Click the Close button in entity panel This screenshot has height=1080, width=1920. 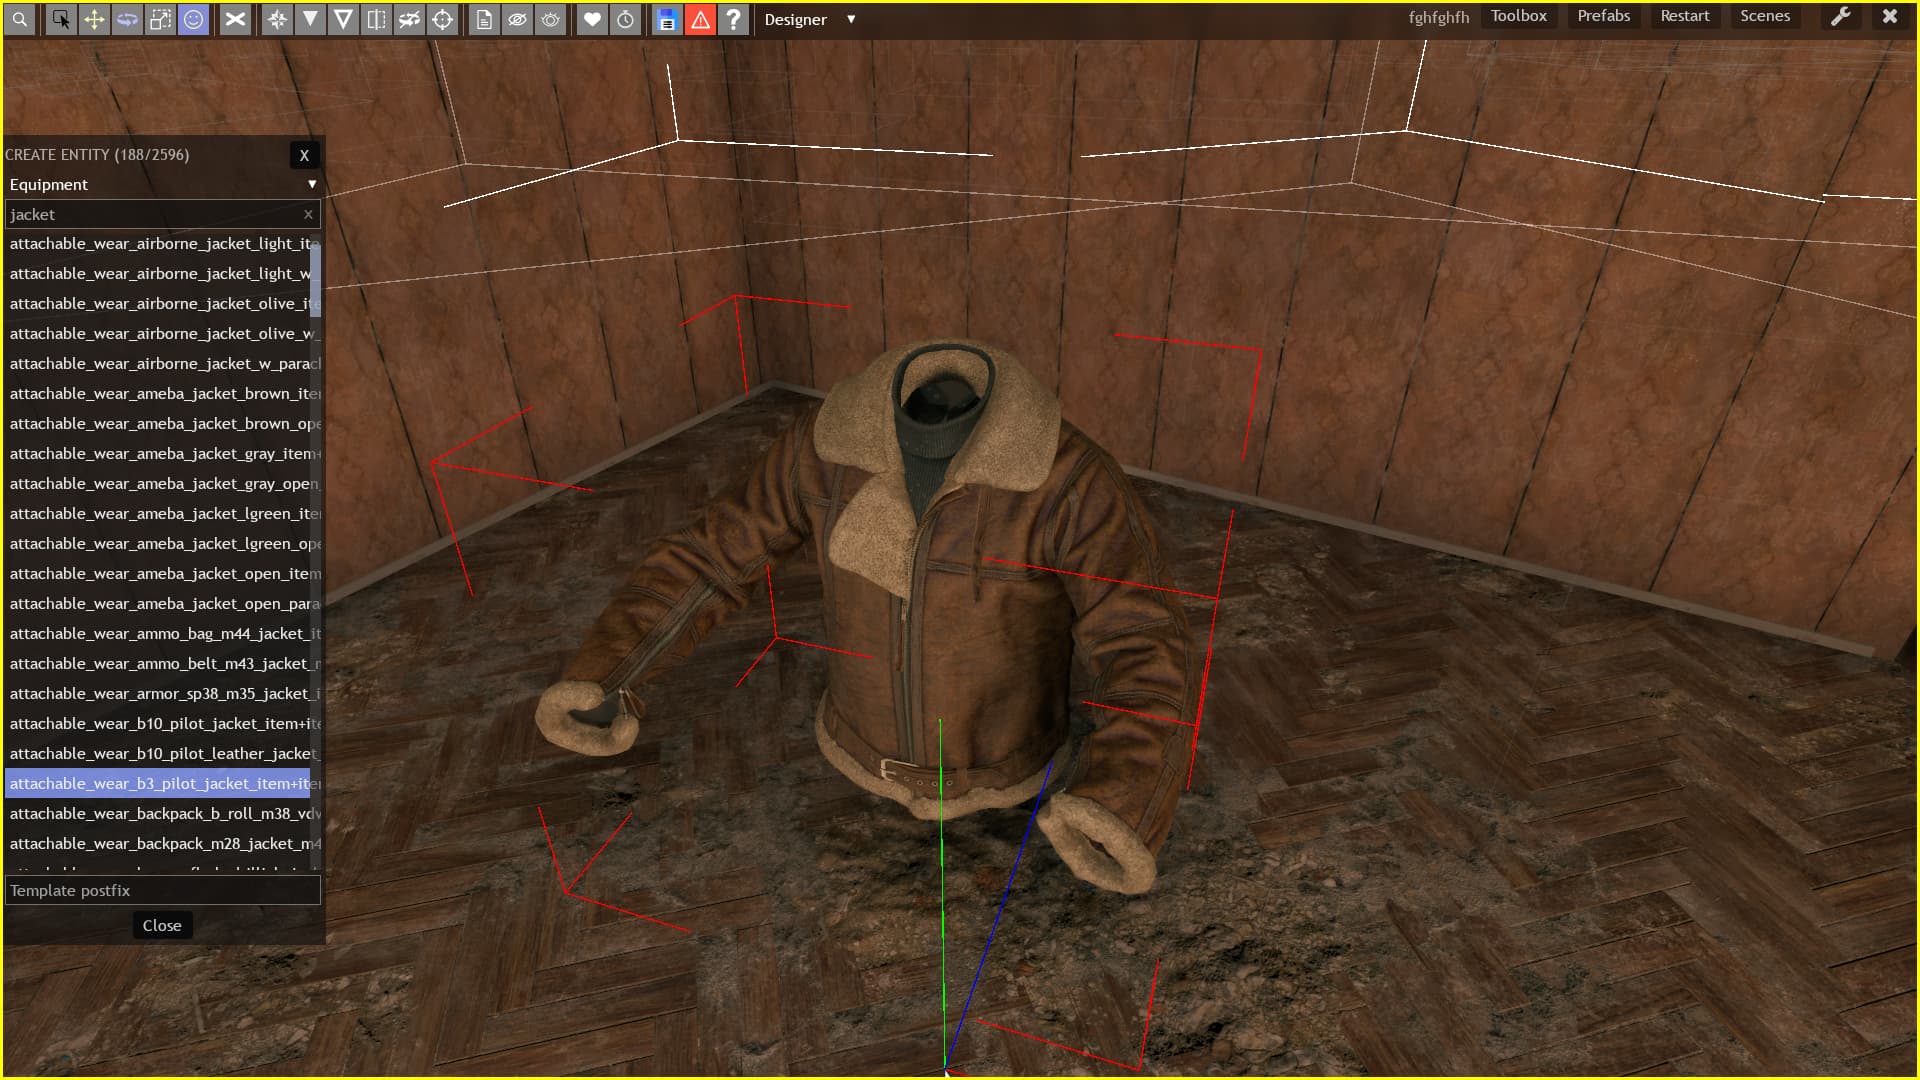coord(162,925)
